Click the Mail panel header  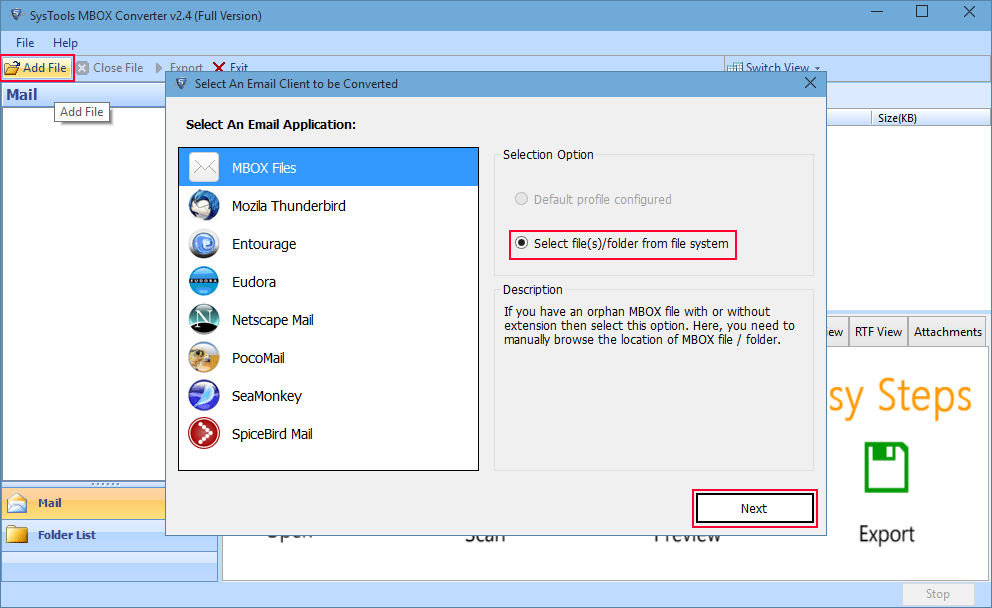pos(84,94)
